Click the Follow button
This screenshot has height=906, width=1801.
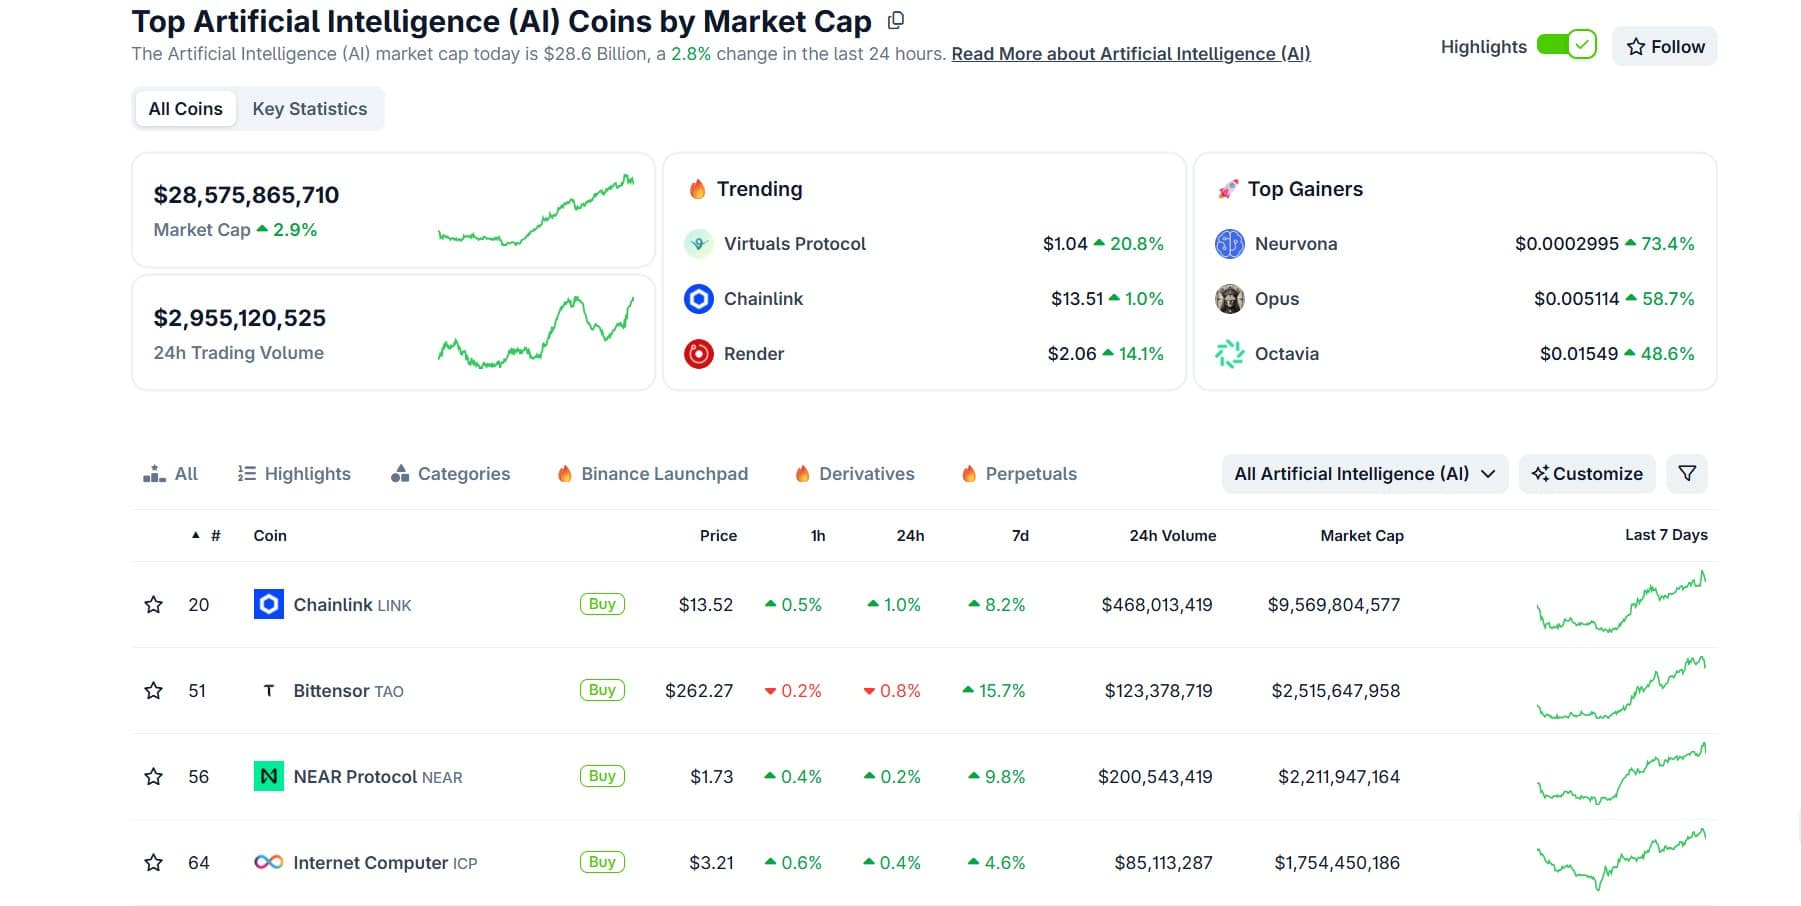pos(1663,46)
